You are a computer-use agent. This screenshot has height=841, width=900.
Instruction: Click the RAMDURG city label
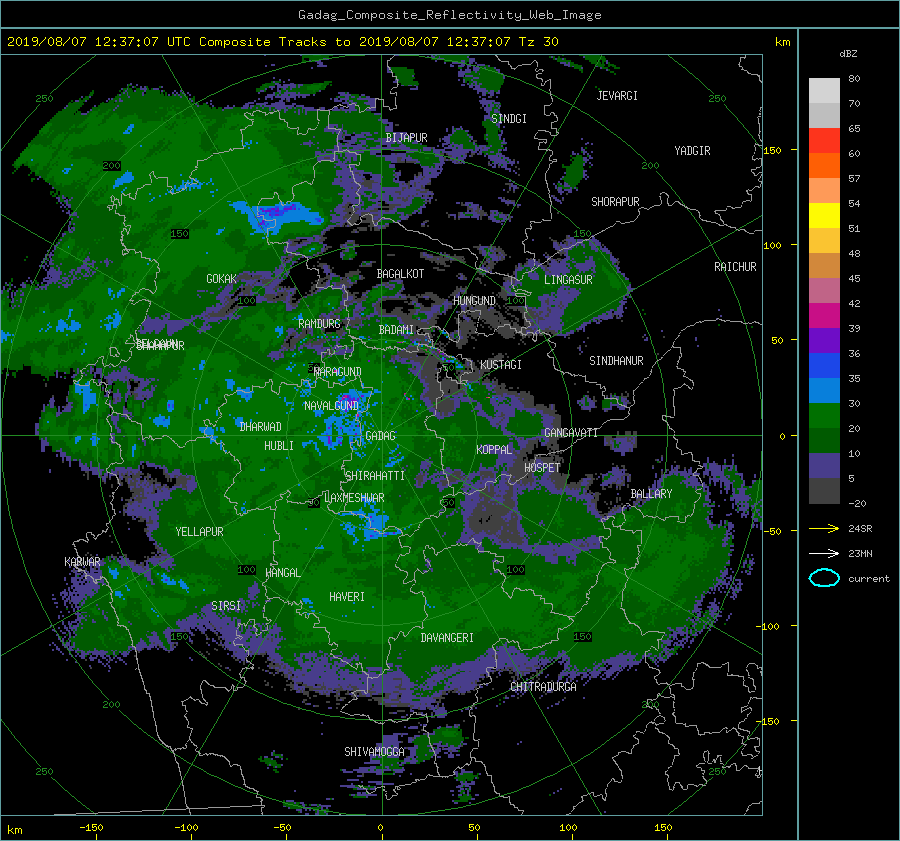coord(319,324)
